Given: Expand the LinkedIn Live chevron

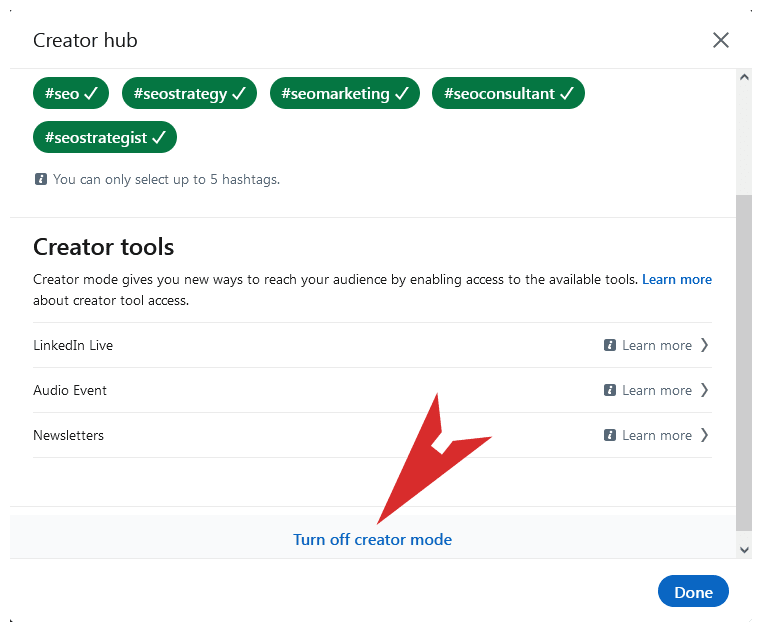Looking at the screenshot, I should [x=704, y=345].
